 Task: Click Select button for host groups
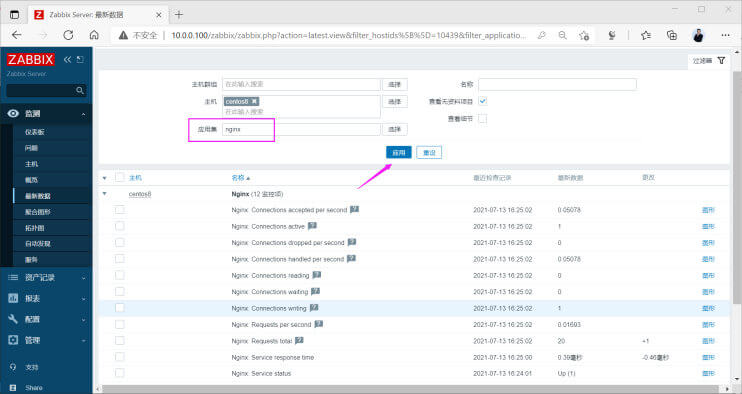click(x=395, y=84)
